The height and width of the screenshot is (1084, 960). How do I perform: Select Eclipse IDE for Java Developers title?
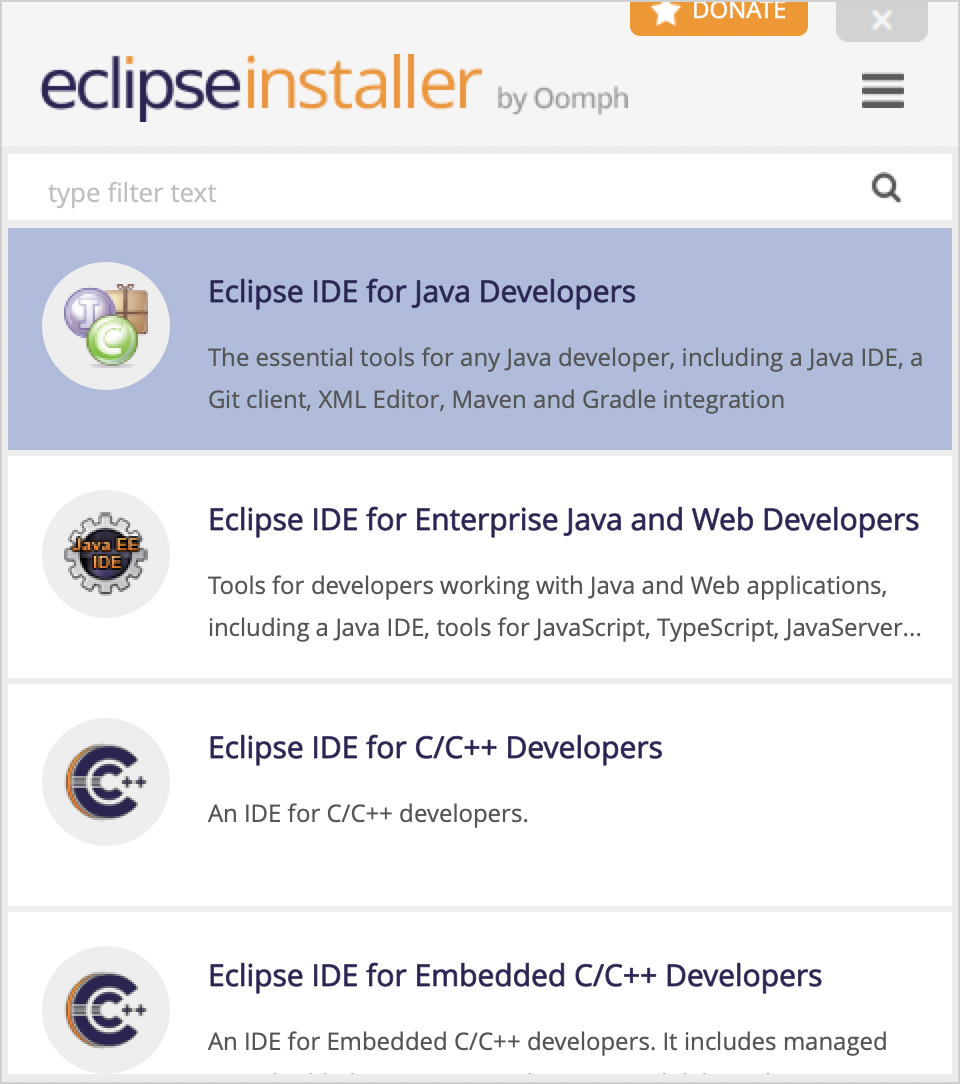[x=422, y=292]
